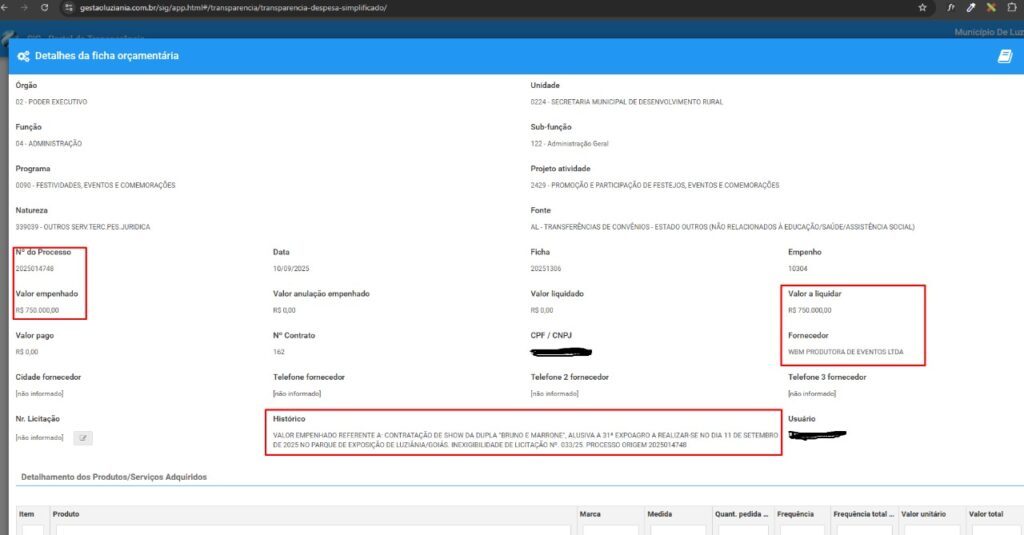Click the Valor total column header
The image size is (1024, 535).
[x=985, y=514]
